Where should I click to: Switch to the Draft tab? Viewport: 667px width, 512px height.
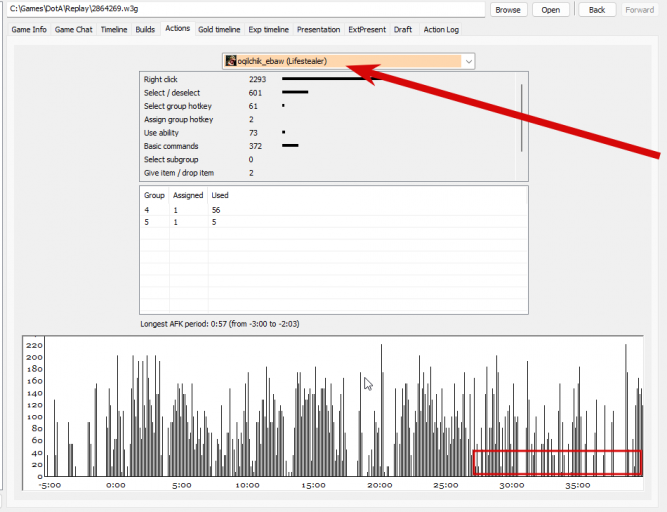(403, 29)
